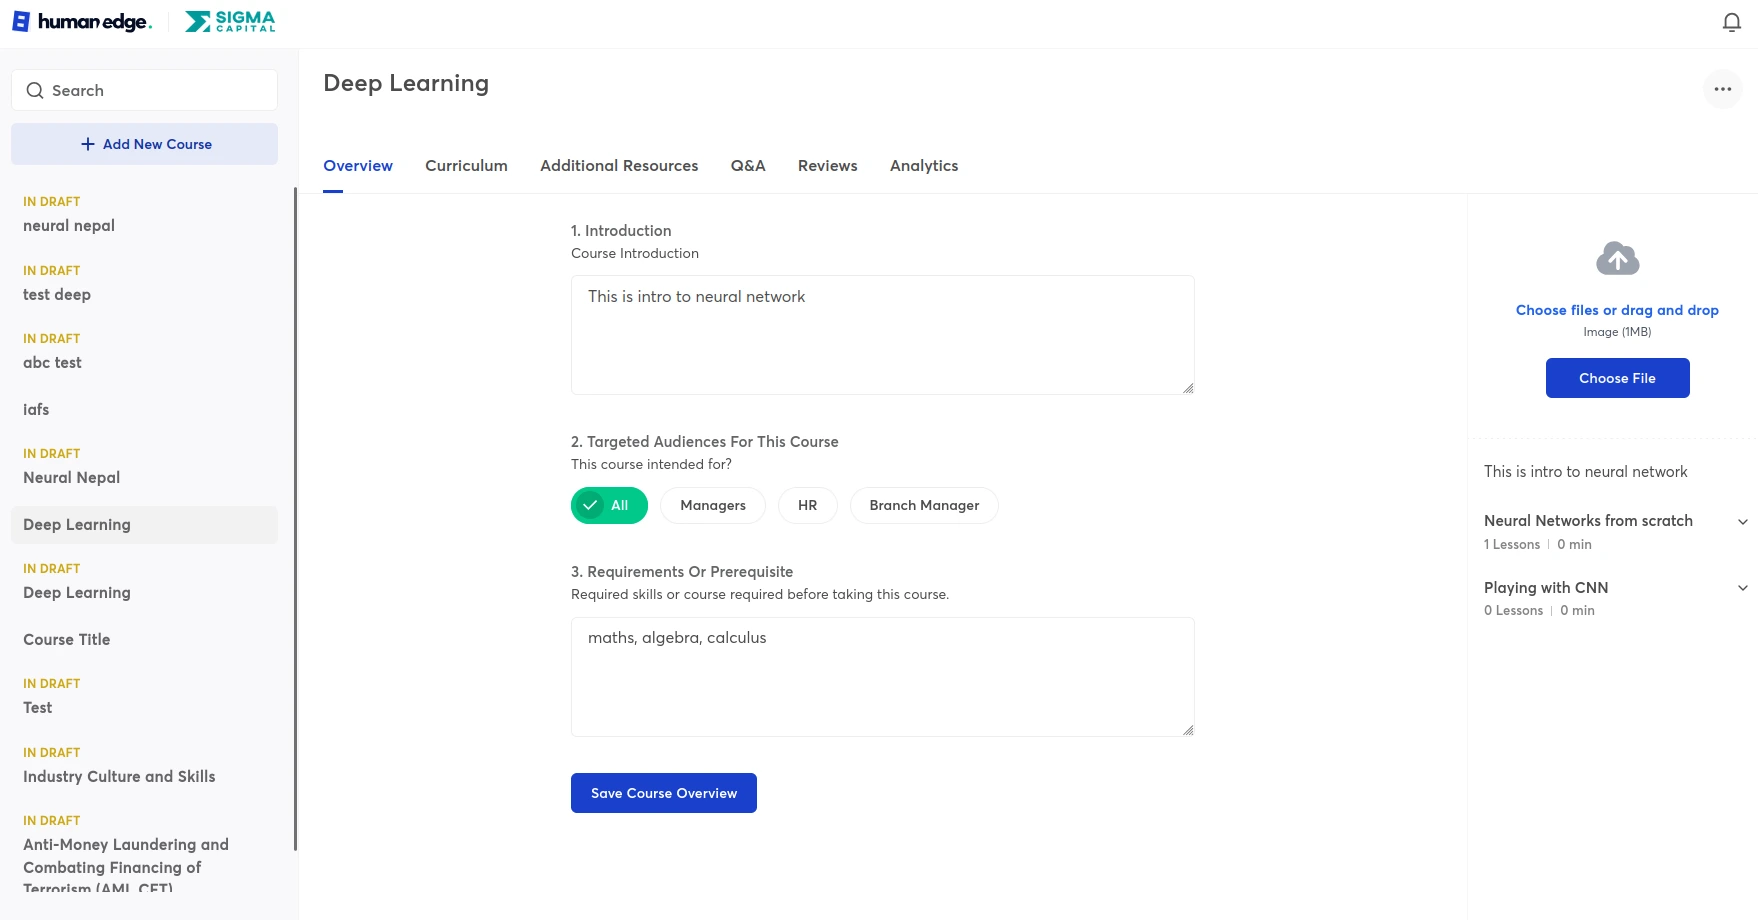Toggle the Managers audience chip
Image resolution: width=1758 pixels, height=920 pixels.
pyautogui.click(x=713, y=505)
